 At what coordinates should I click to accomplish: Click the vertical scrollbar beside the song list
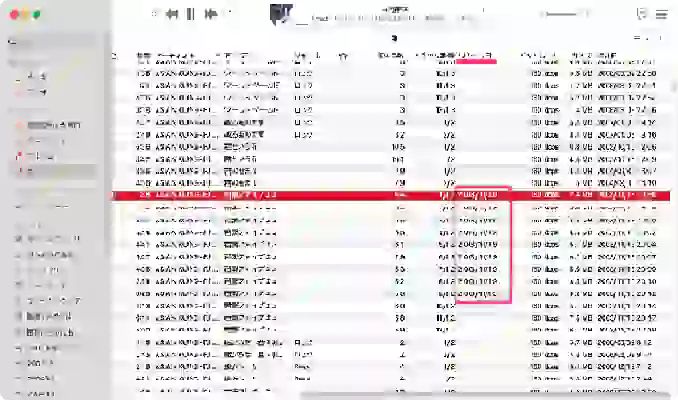pyautogui.click(x=673, y=86)
